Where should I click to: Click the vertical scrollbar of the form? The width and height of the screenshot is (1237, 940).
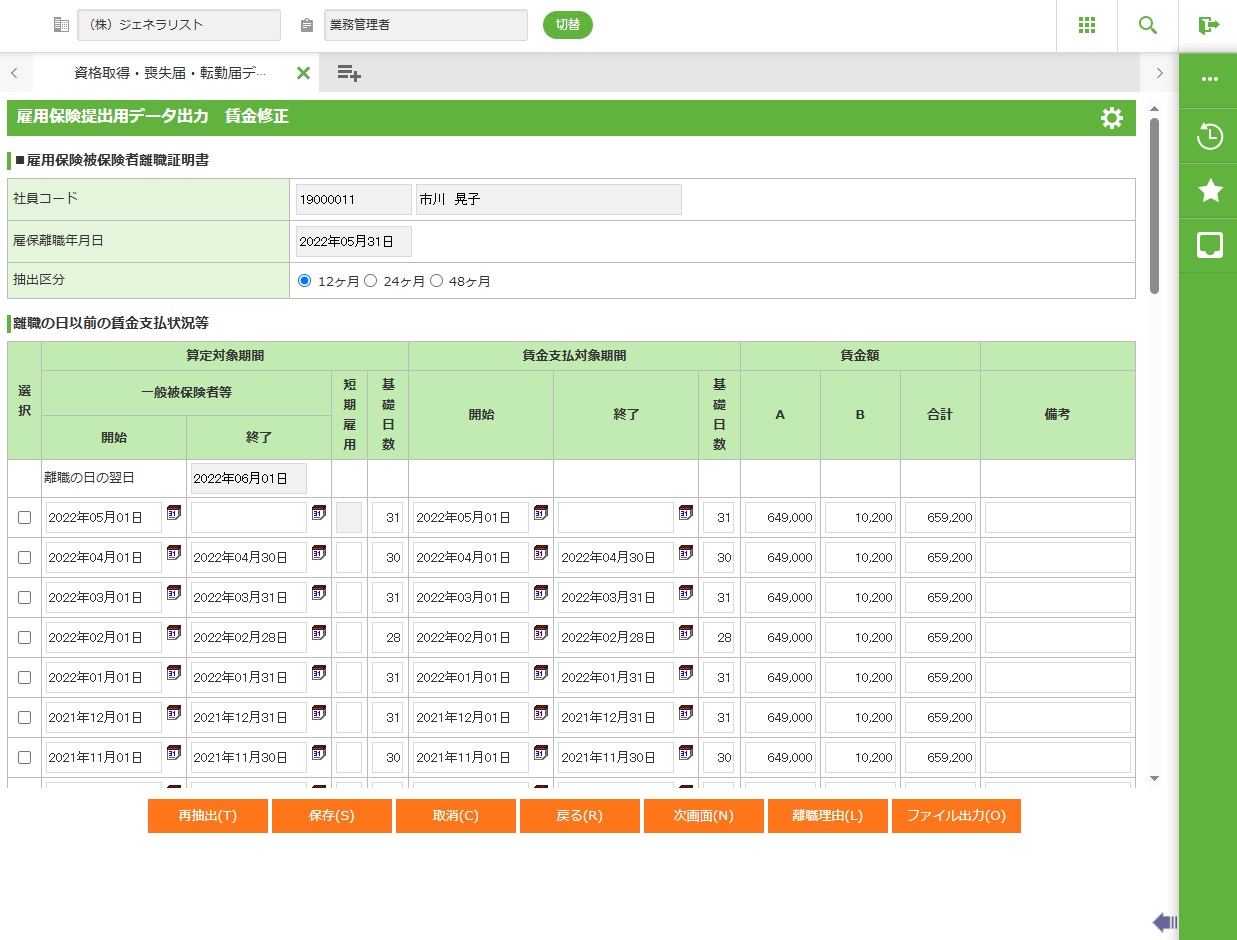1154,205
